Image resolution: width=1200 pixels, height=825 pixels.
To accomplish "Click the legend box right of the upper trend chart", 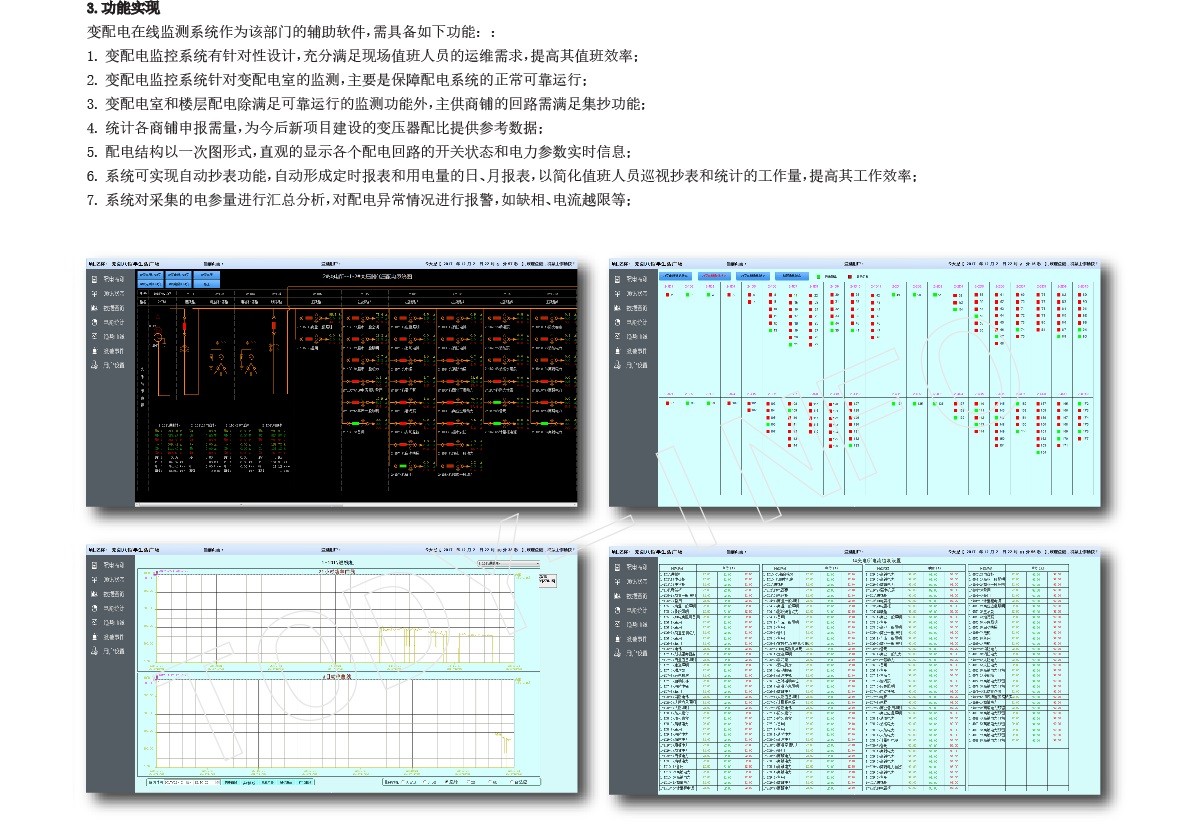I will point(548,581).
